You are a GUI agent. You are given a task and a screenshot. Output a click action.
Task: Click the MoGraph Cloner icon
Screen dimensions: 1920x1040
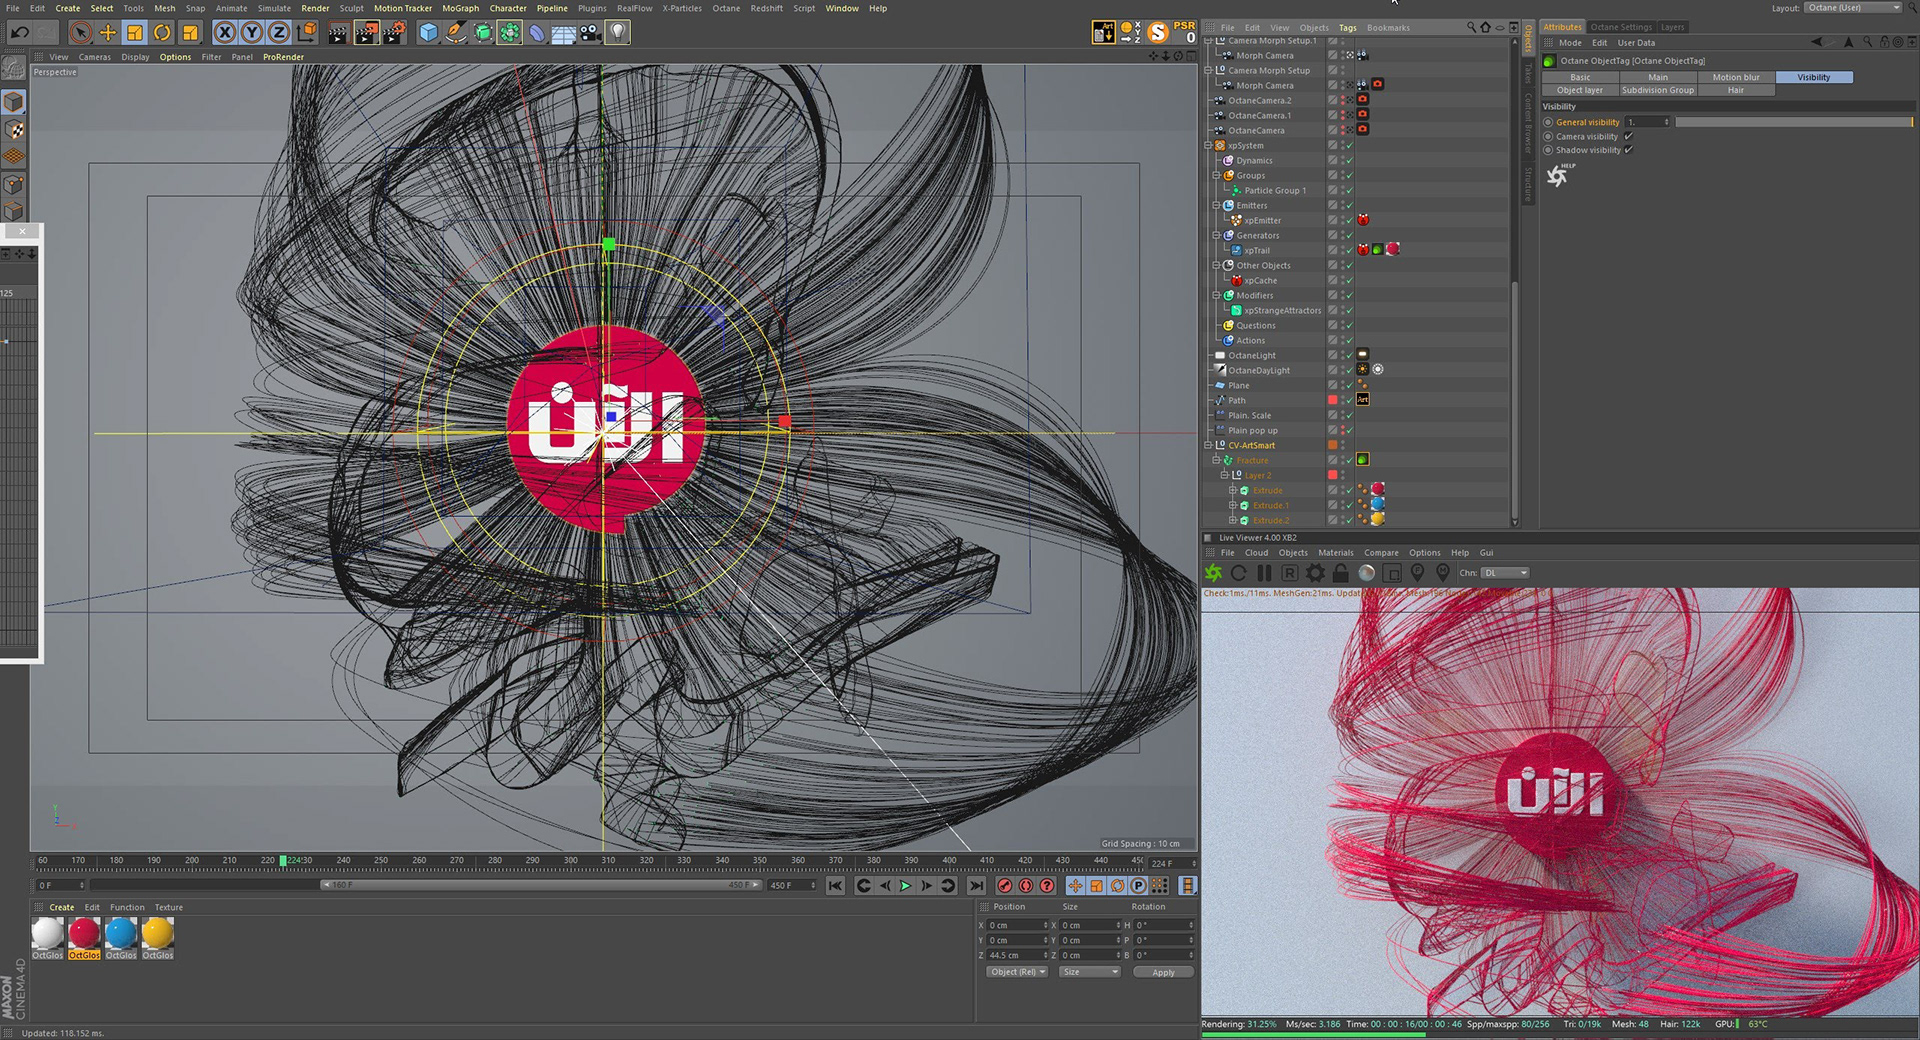click(x=510, y=33)
